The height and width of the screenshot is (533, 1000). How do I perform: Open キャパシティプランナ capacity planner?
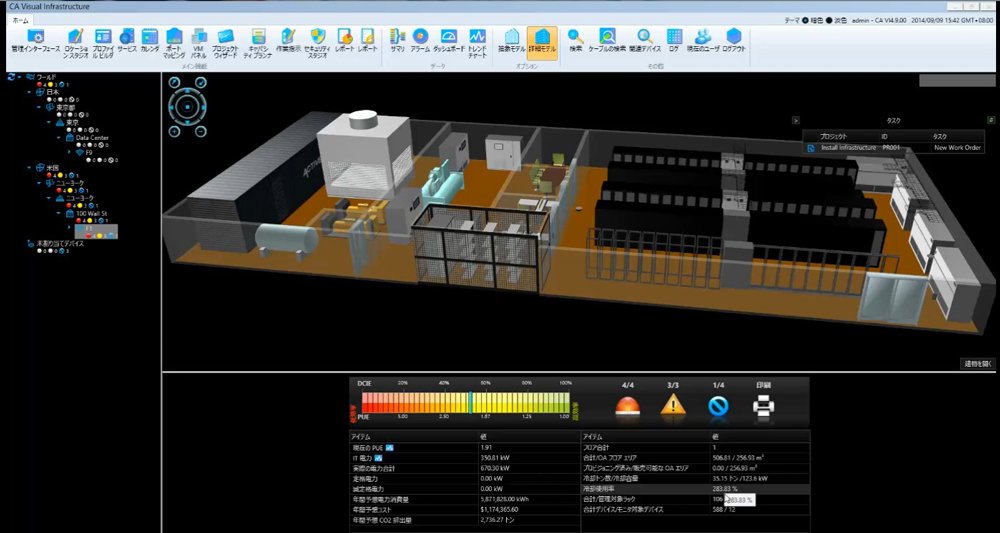click(x=258, y=43)
